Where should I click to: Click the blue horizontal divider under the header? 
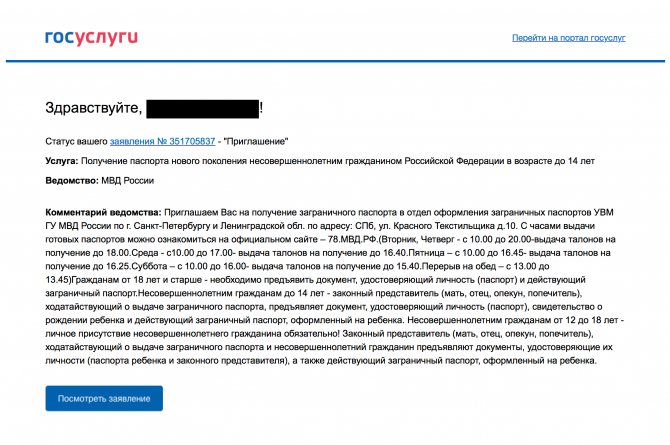coord(335,61)
